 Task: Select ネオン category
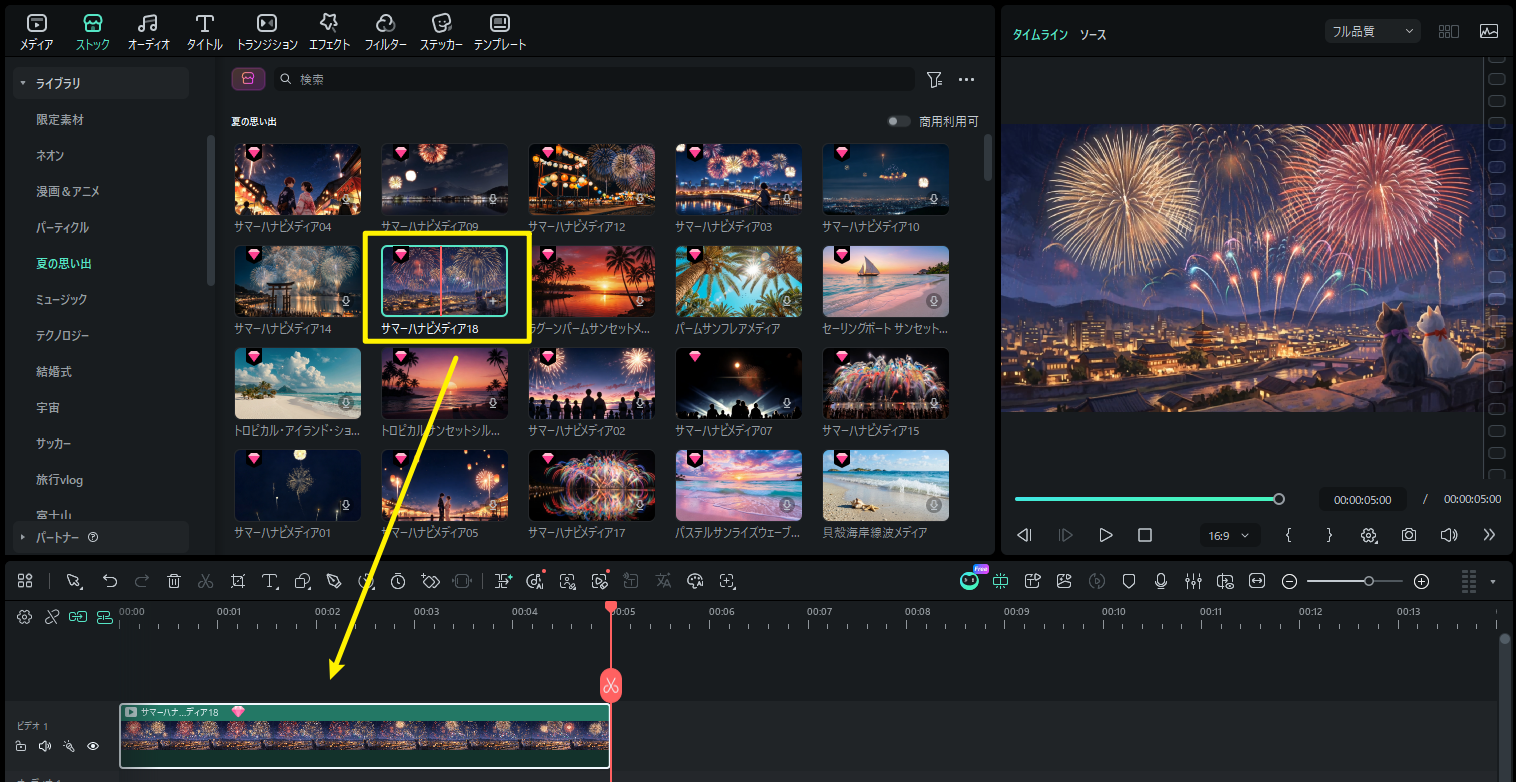(50, 156)
